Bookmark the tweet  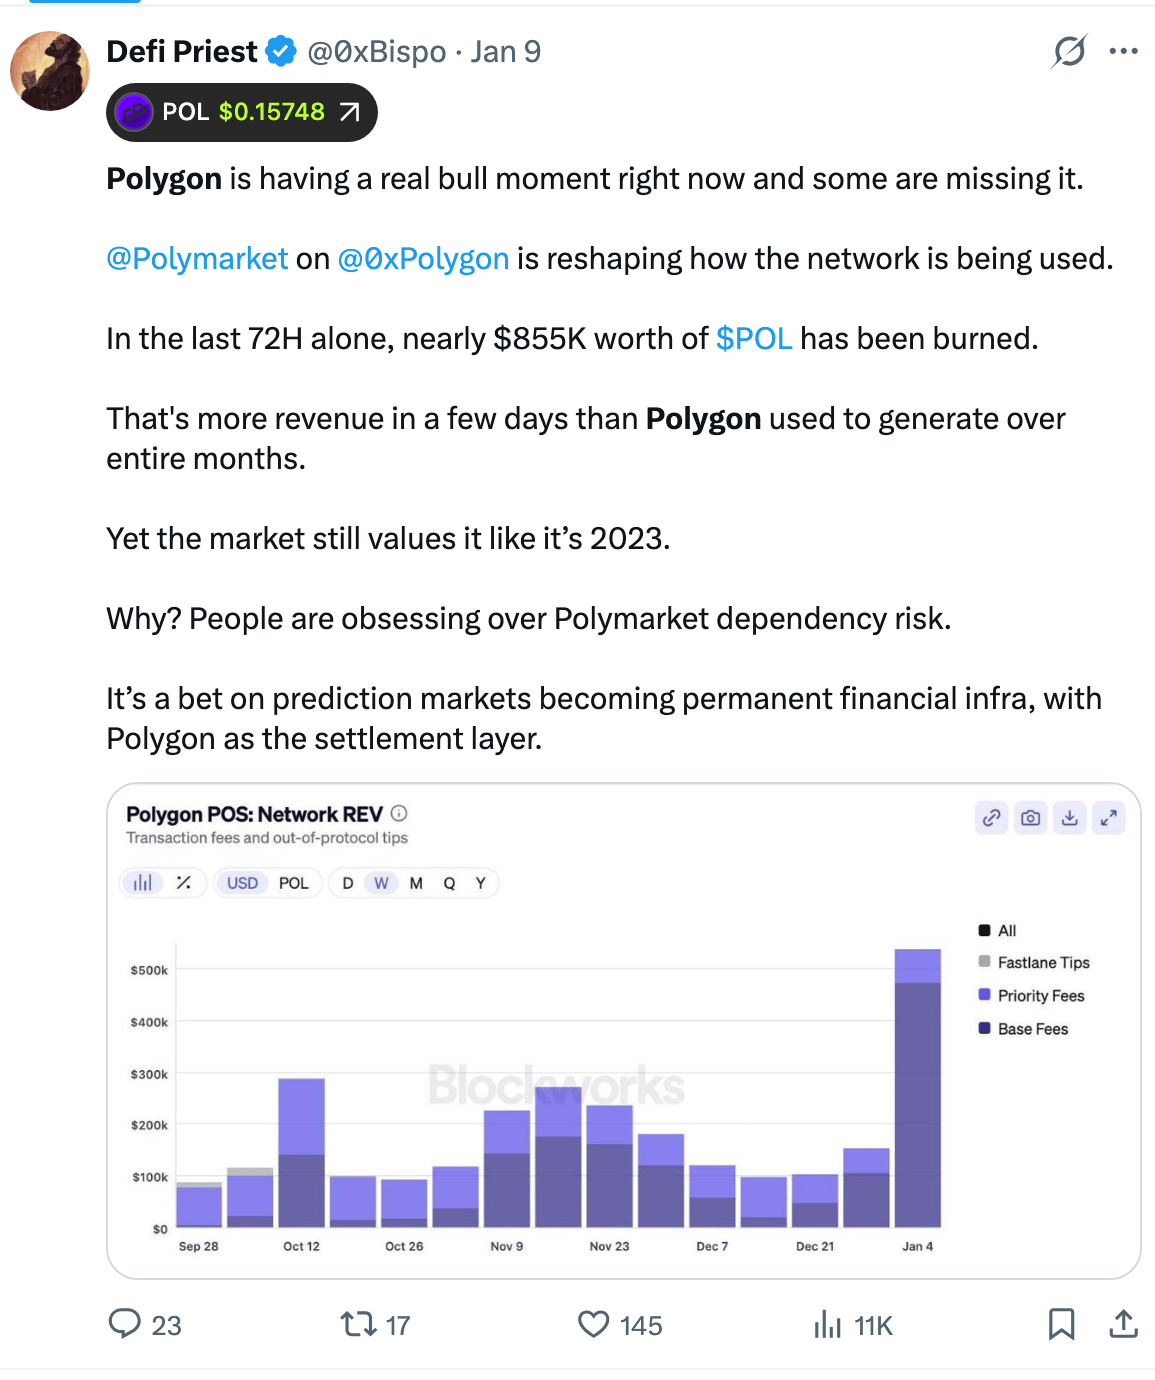[x=1062, y=1325]
